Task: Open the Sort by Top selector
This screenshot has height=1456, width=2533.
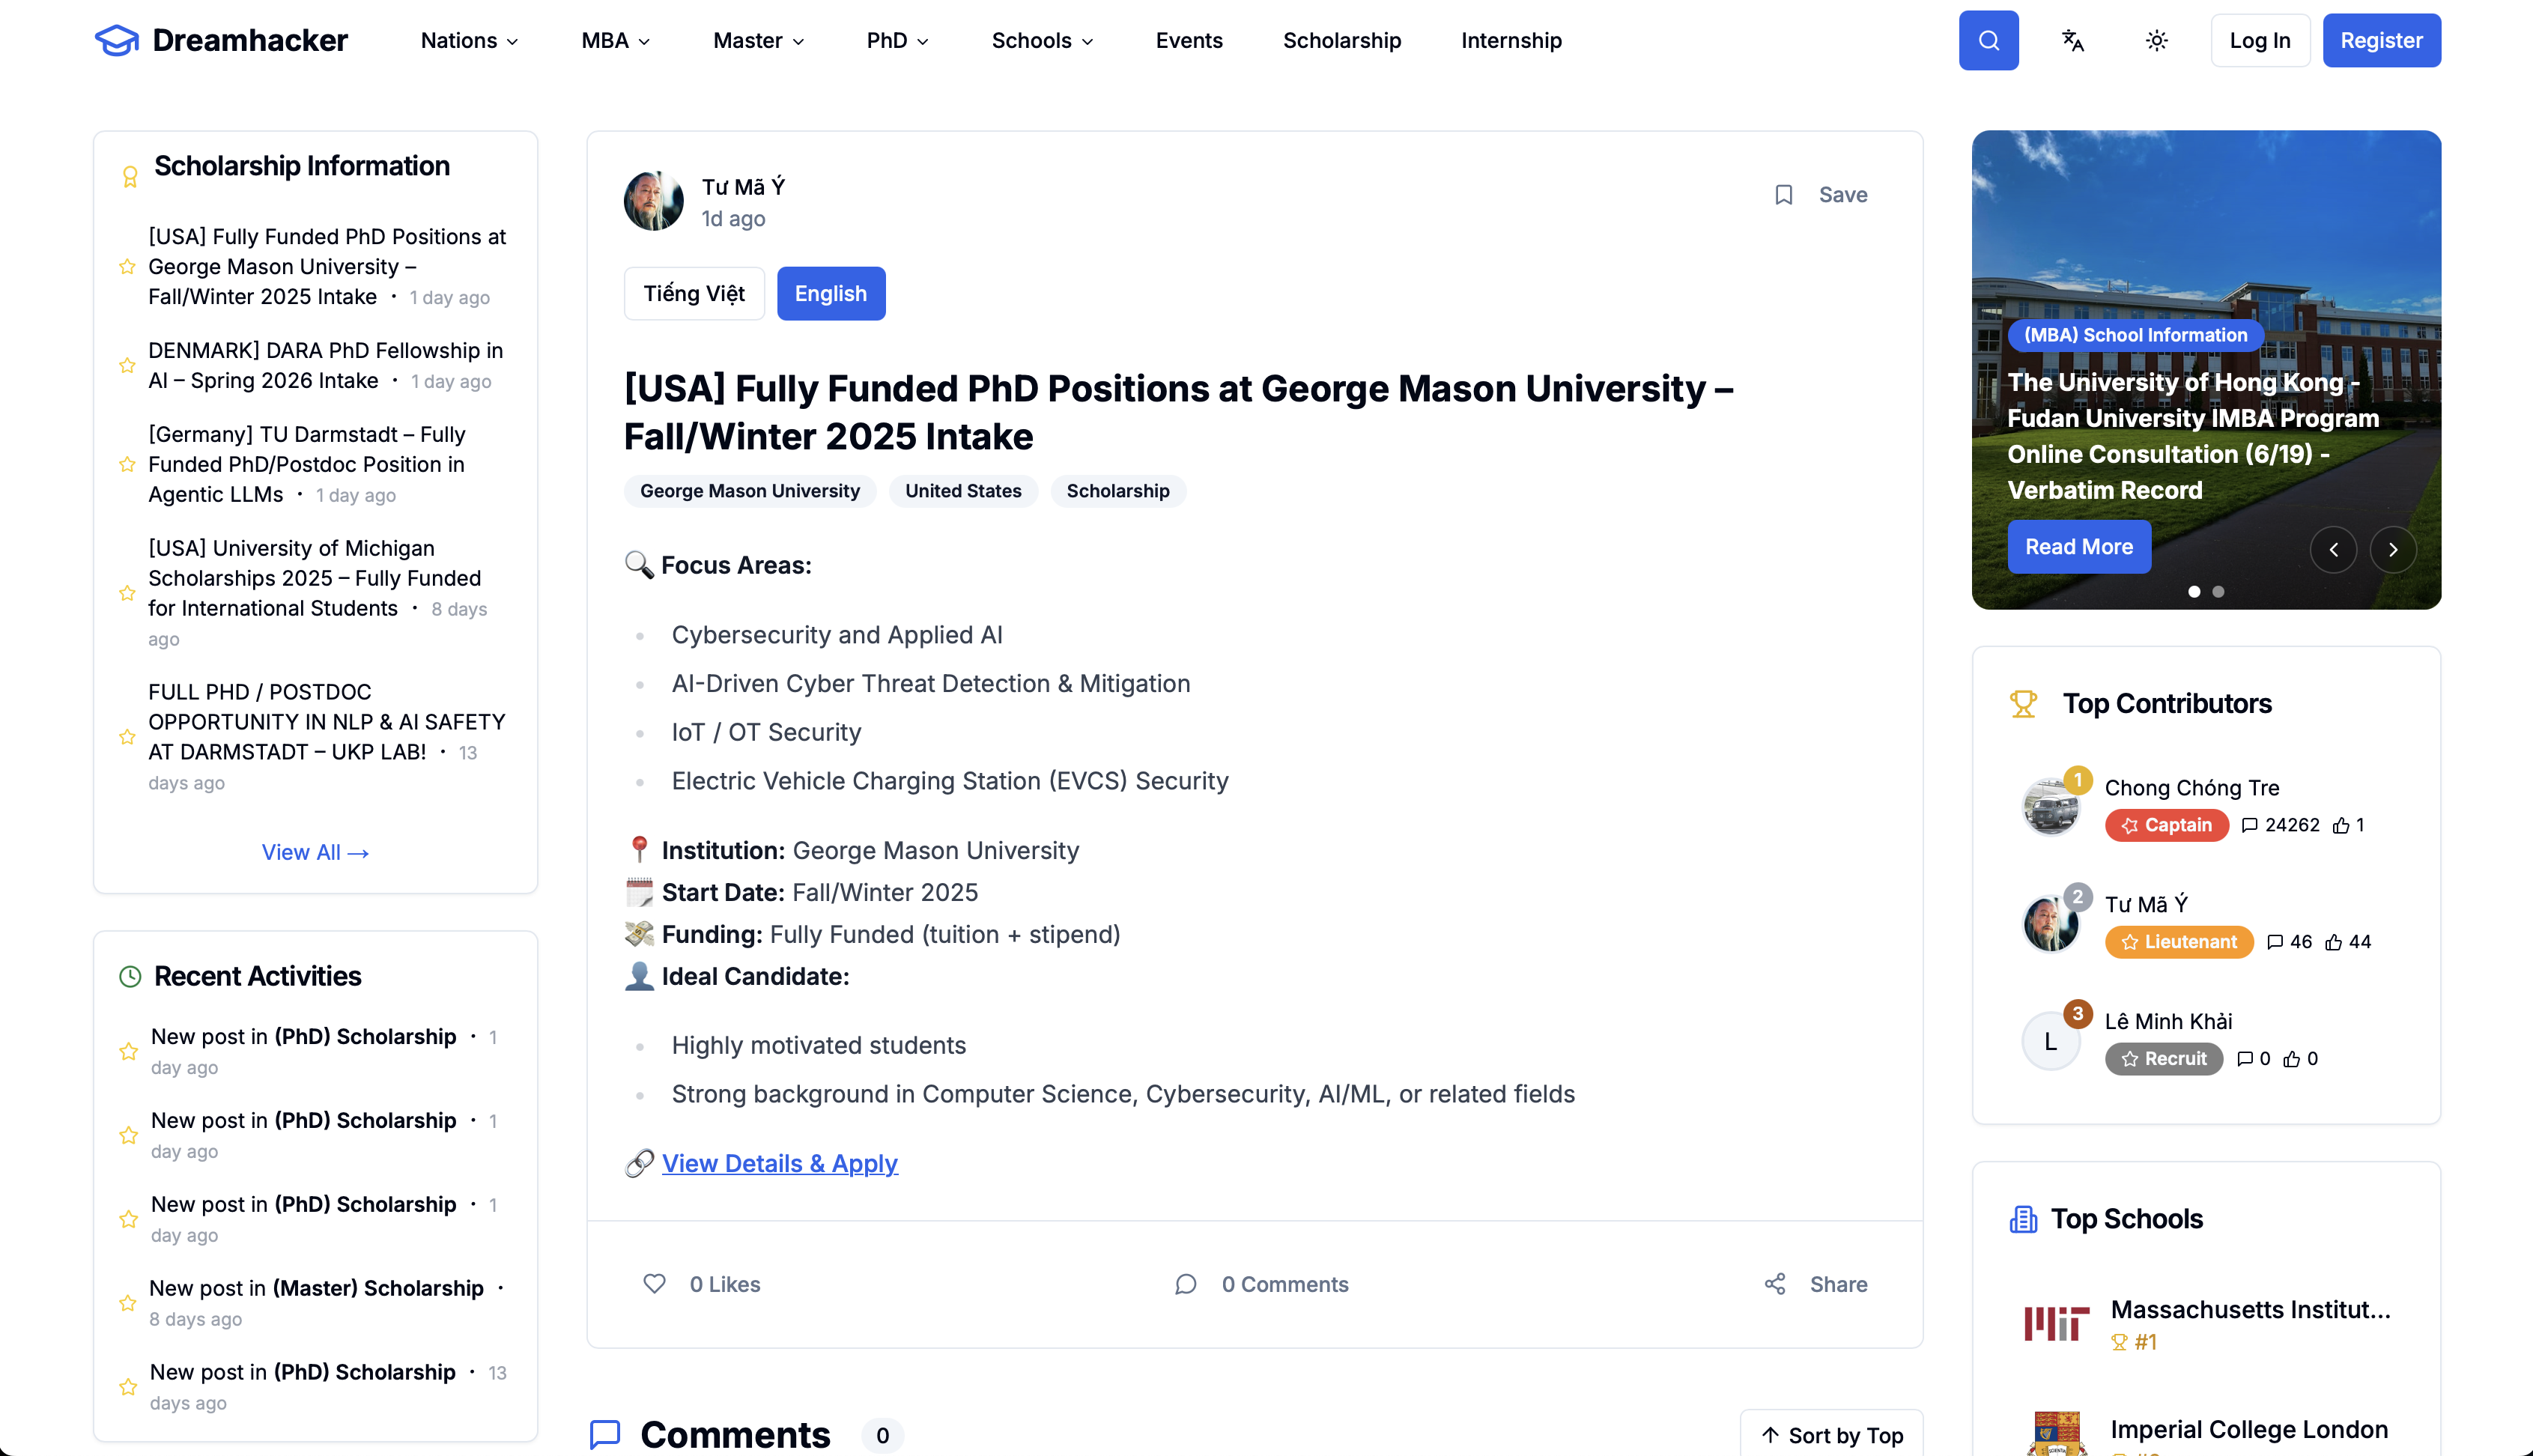Action: pos(1832,1435)
